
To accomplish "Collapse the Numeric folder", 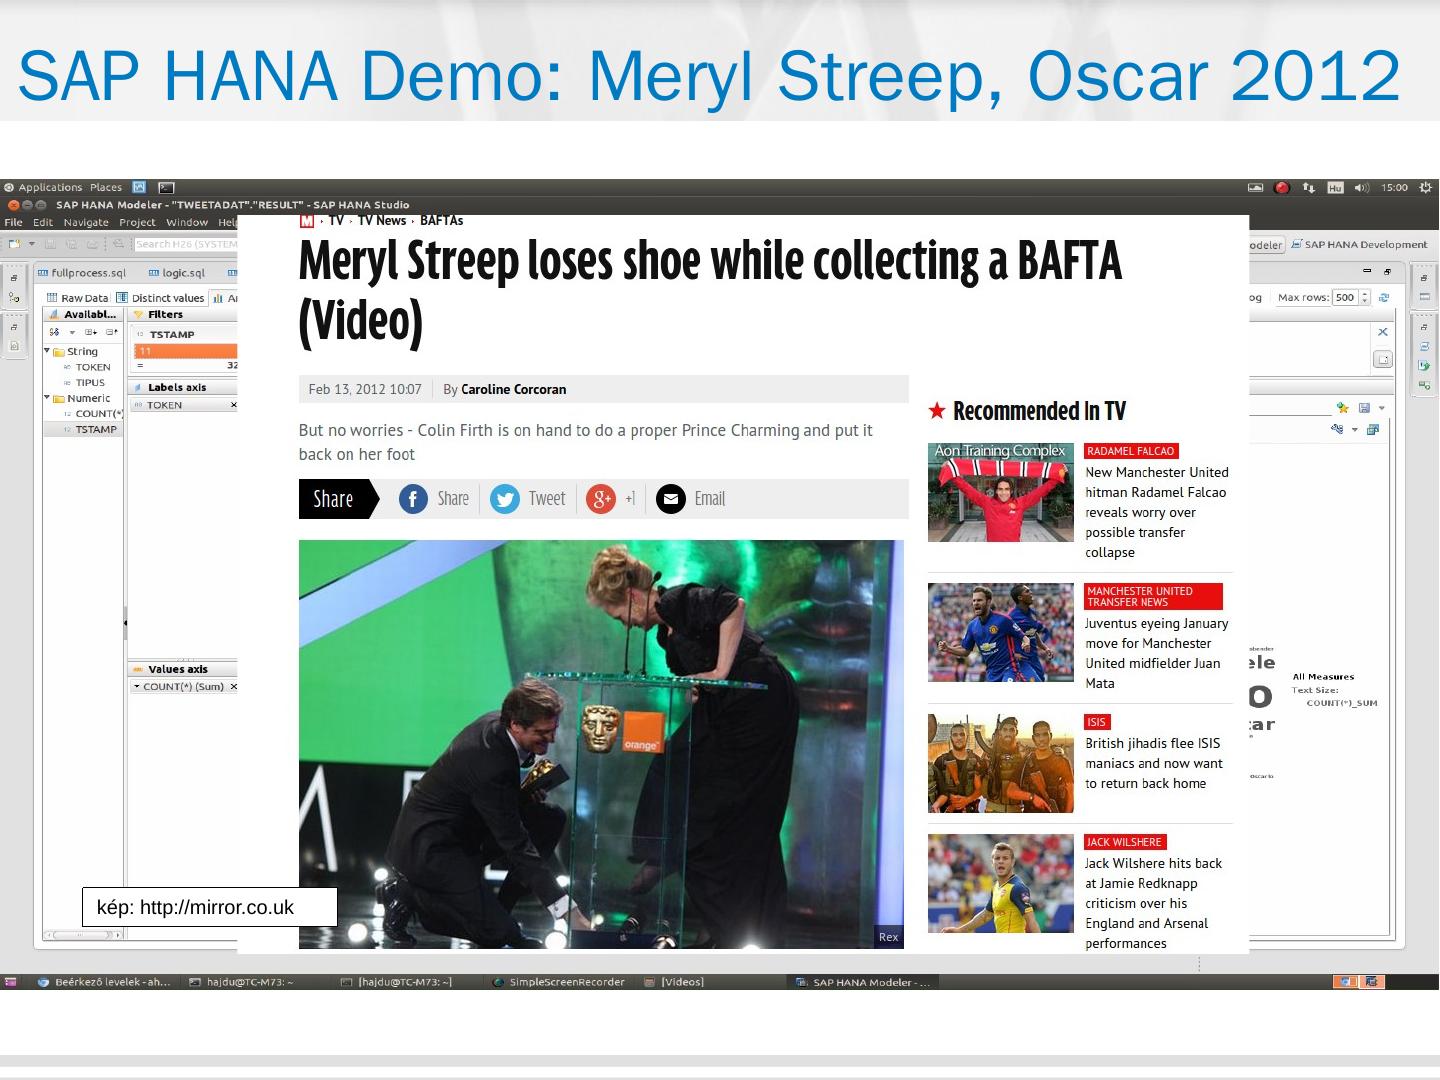I will coord(47,398).
